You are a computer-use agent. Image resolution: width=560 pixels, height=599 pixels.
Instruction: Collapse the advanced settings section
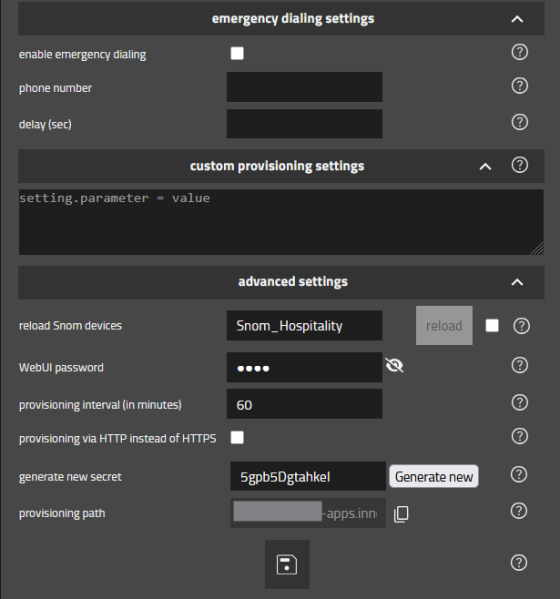[517, 282]
